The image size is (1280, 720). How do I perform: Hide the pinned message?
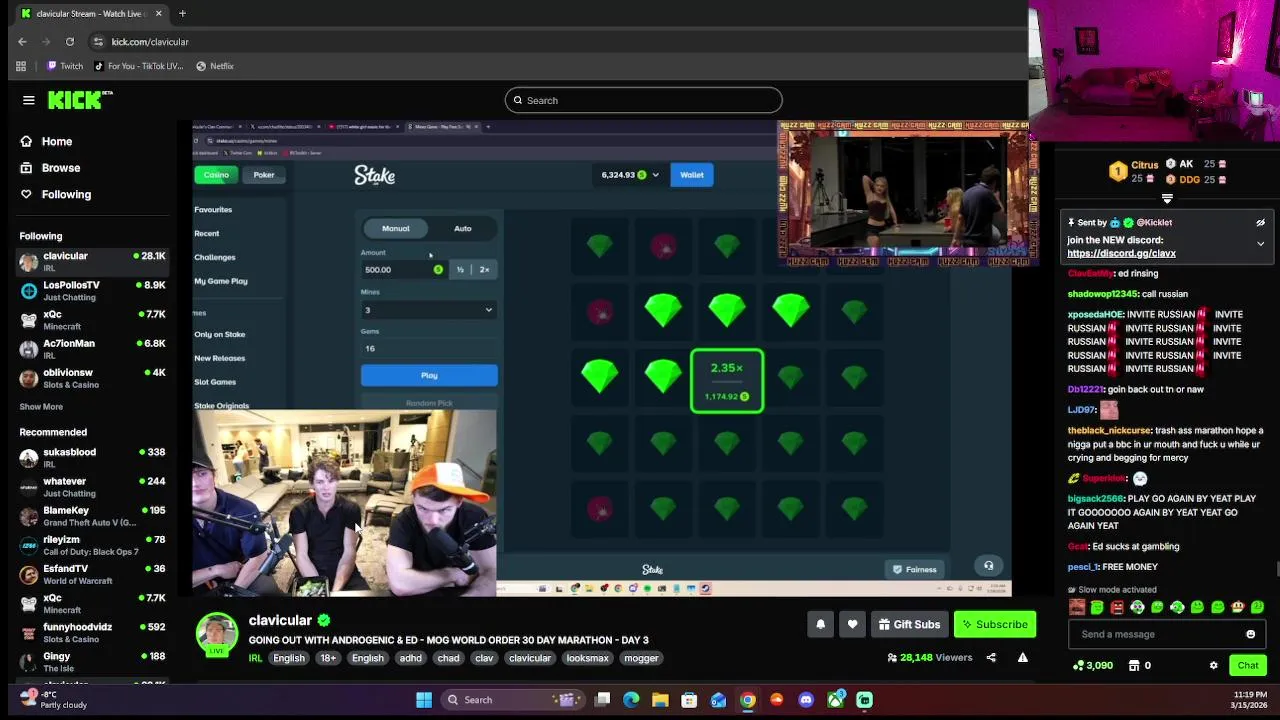(1260, 223)
